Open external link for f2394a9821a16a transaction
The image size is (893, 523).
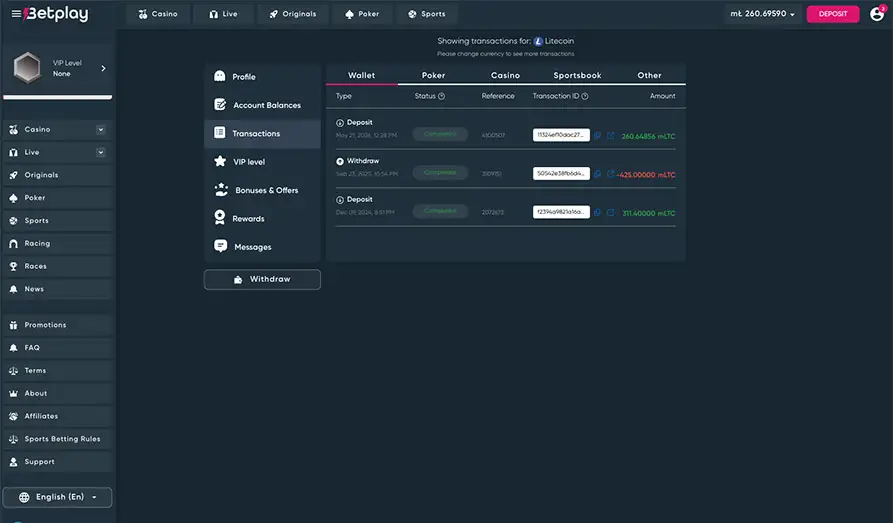point(611,213)
